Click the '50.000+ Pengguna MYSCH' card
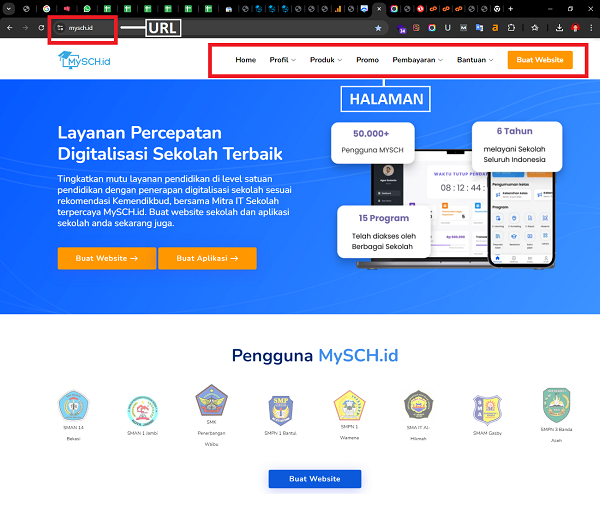Screen dimensions: 600x515 point(373,143)
